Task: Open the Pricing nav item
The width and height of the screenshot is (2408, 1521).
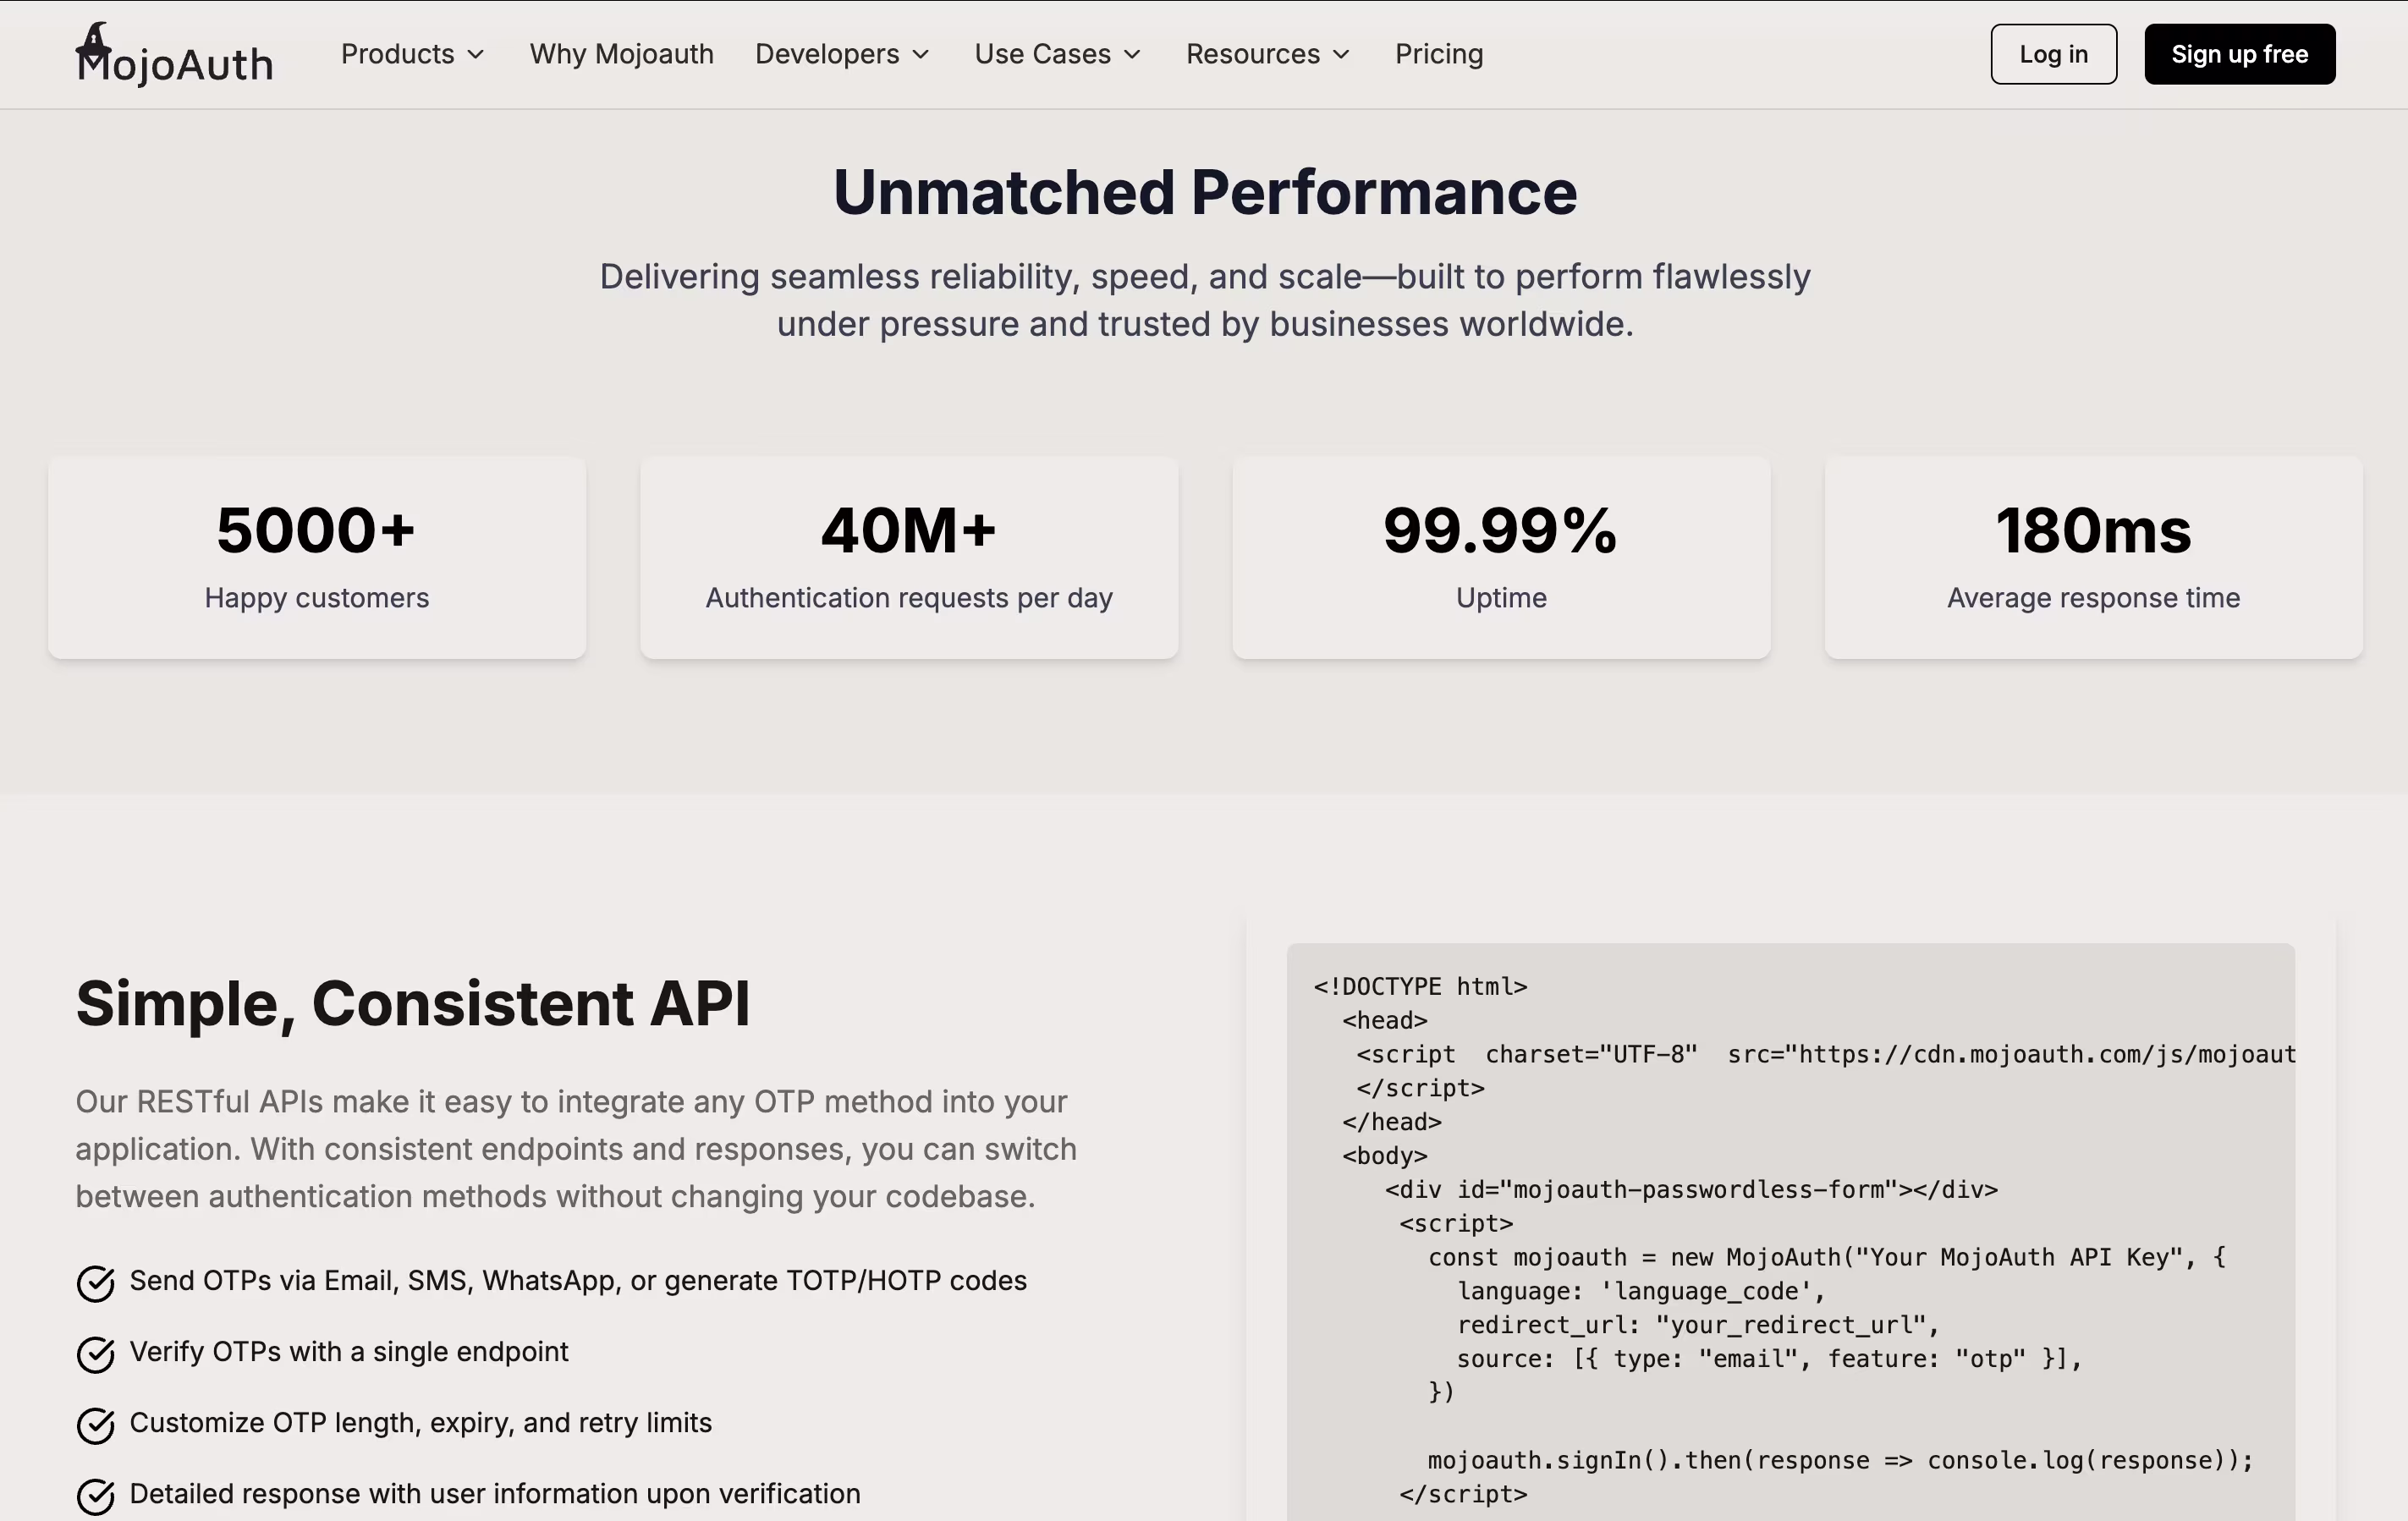Action: point(1438,54)
